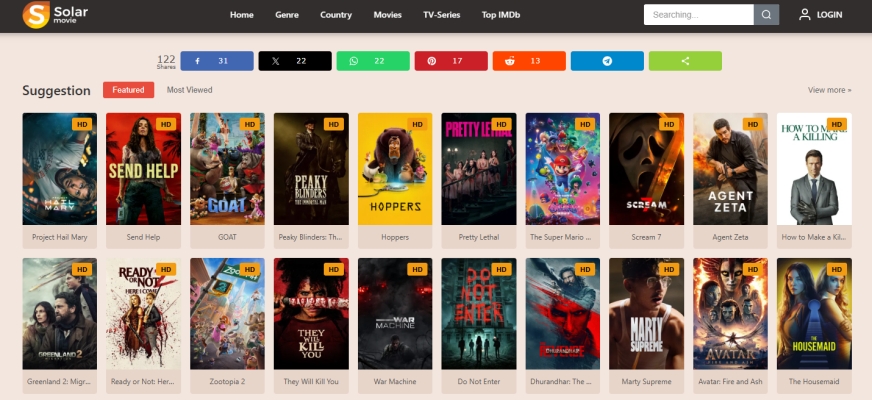Click the Solar Movie logo

pyautogui.click(x=50, y=15)
